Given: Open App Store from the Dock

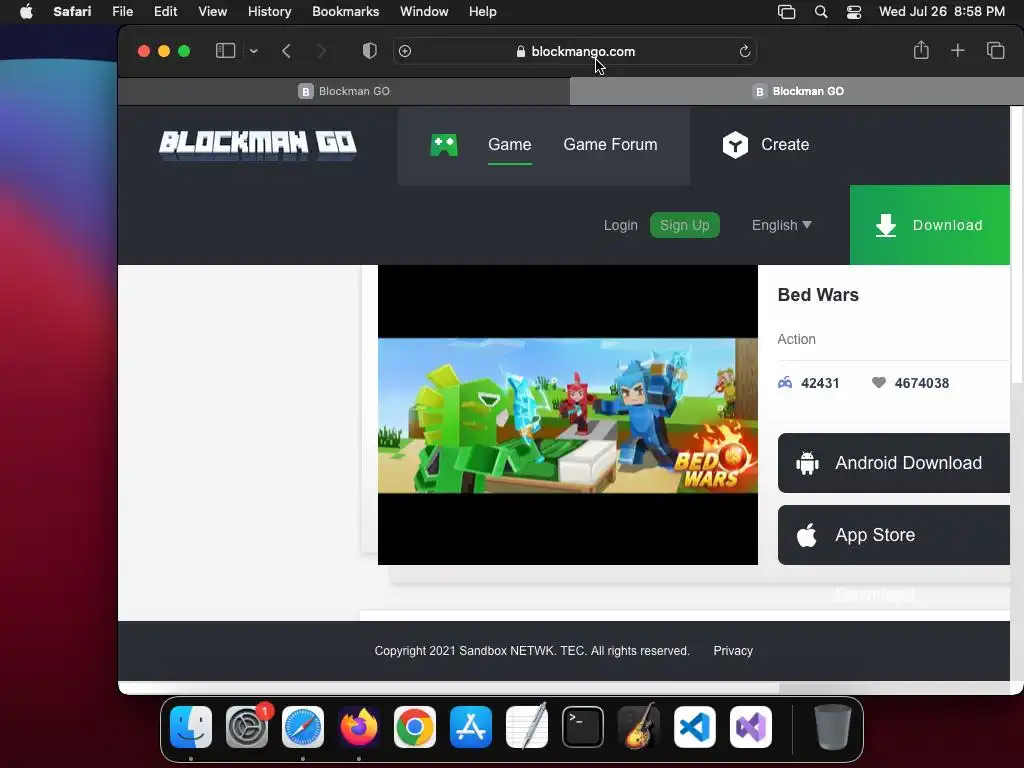Looking at the screenshot, I should (x=471, y=727).
